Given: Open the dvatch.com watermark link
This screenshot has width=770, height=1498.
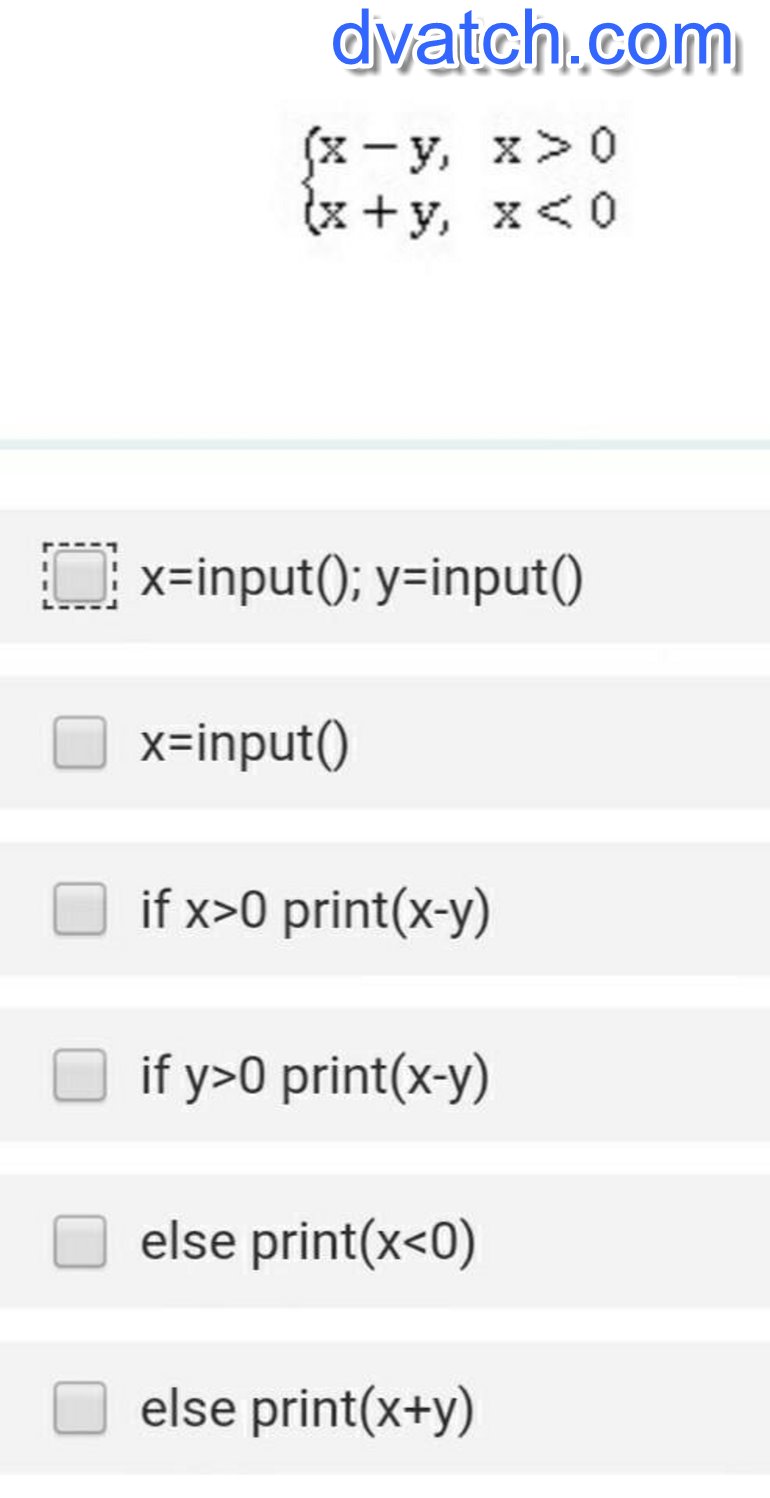Looking at the screenshot, I should pyautogui.click(x=533, y=42).
